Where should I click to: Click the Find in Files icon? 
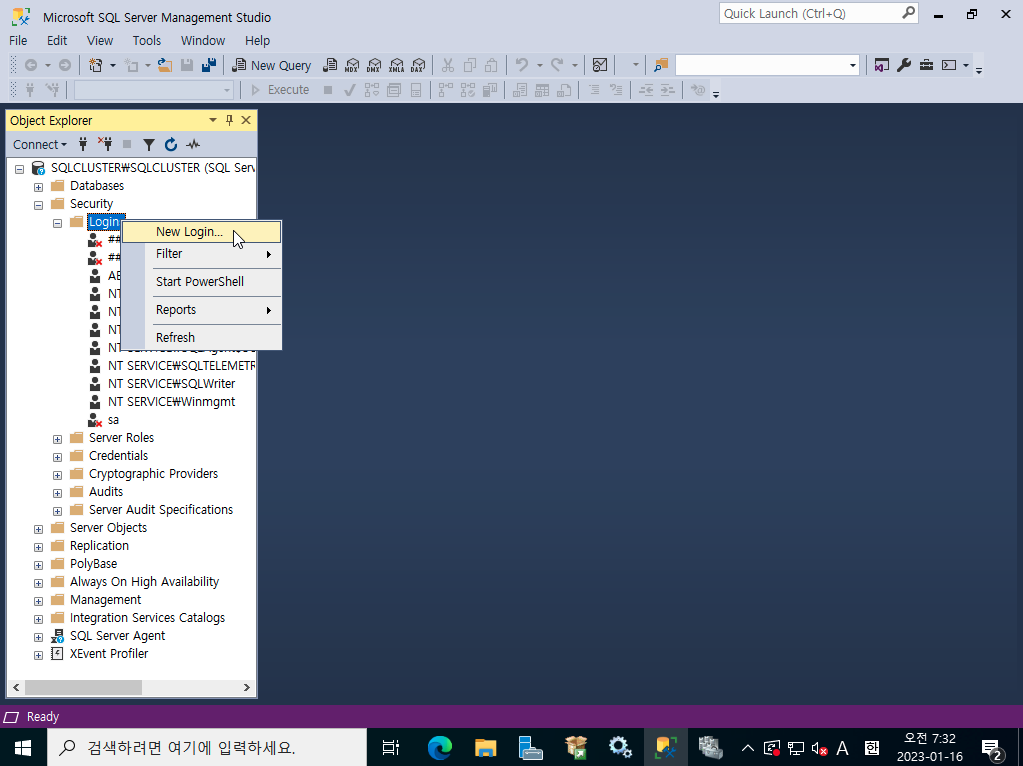[661, 65]
